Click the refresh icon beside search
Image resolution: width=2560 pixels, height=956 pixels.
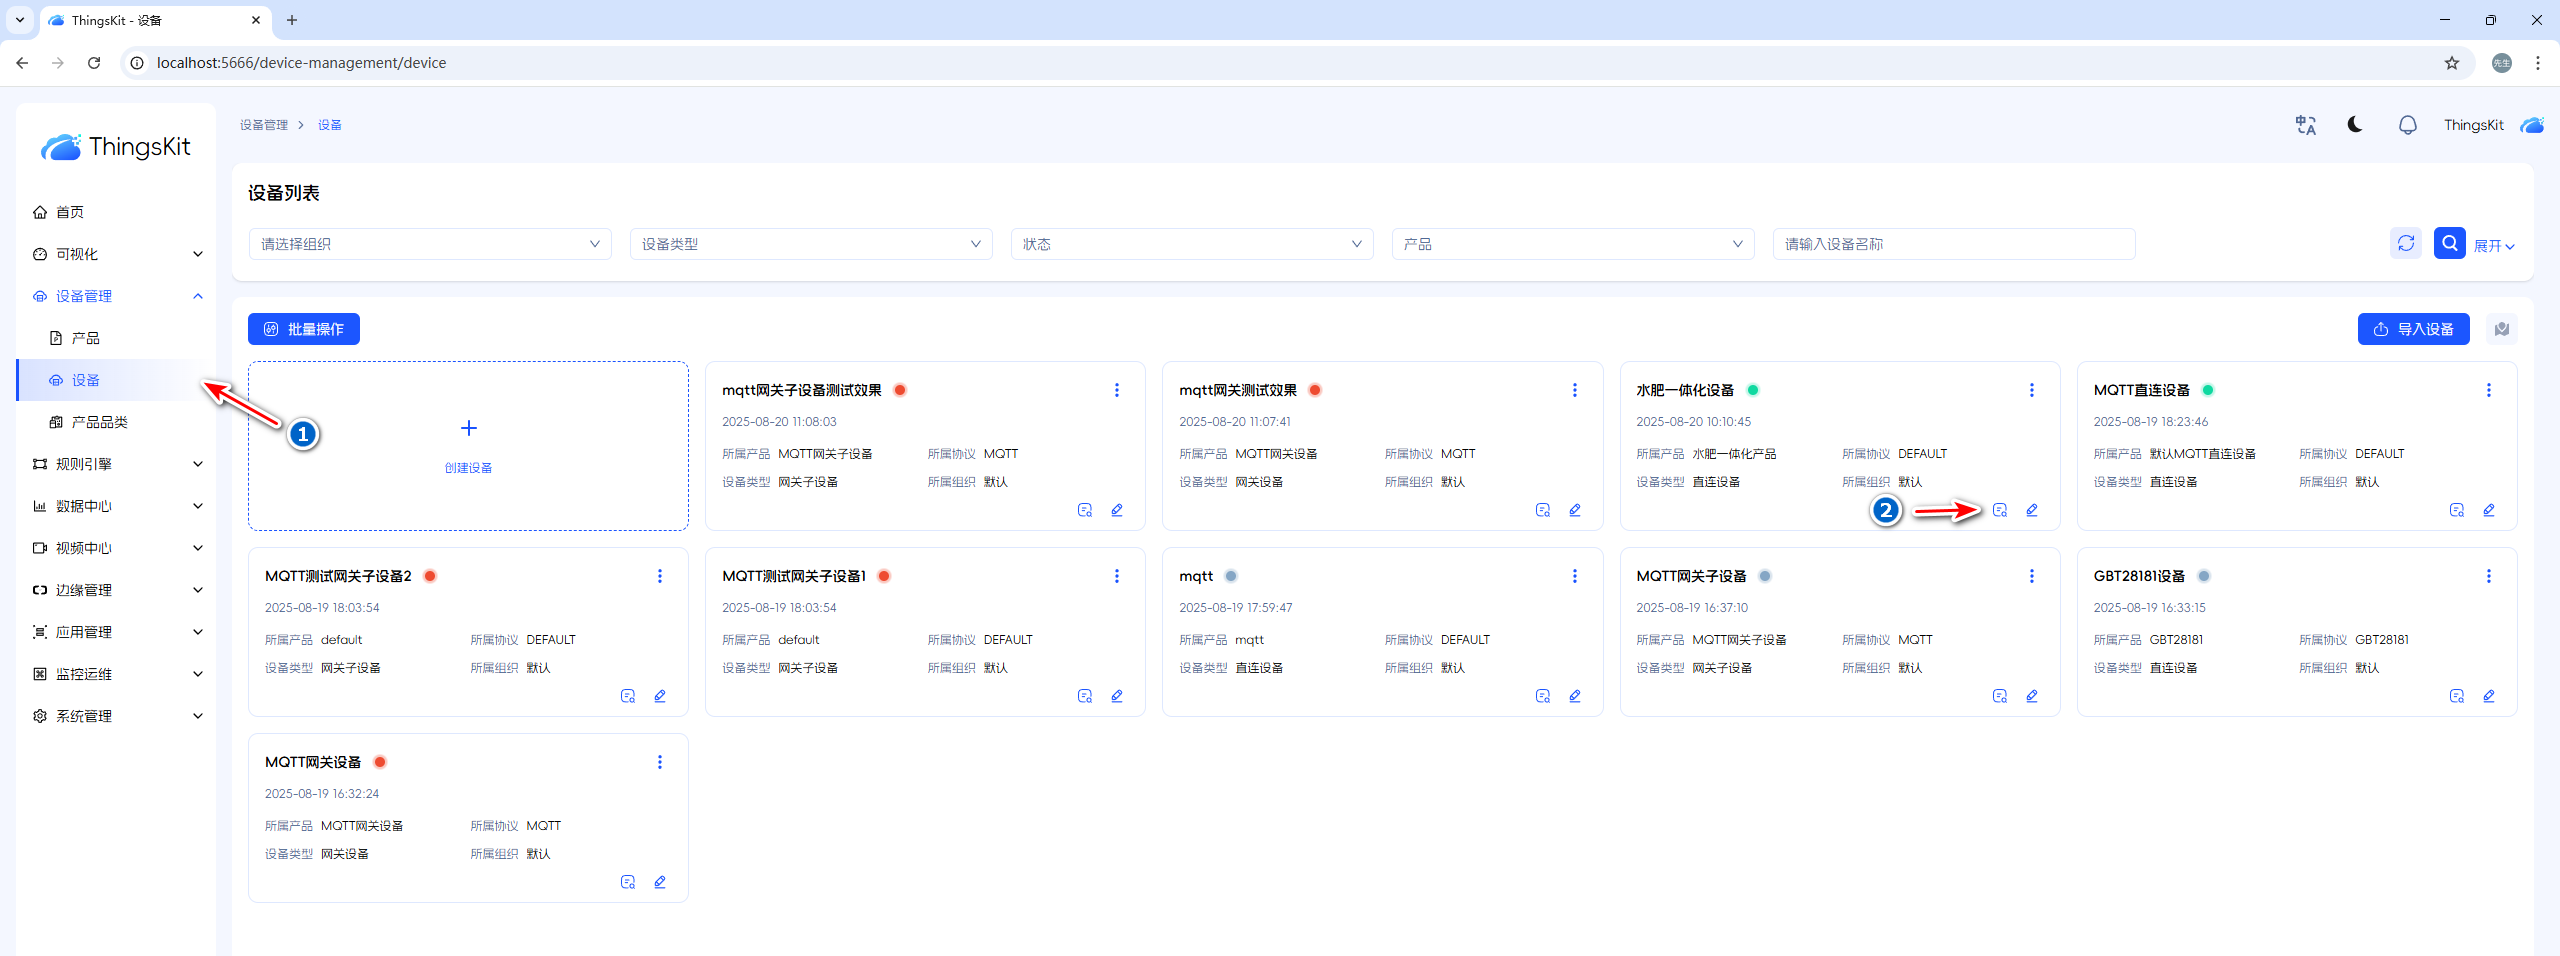pyautogui.click(x=2405, y=244)
